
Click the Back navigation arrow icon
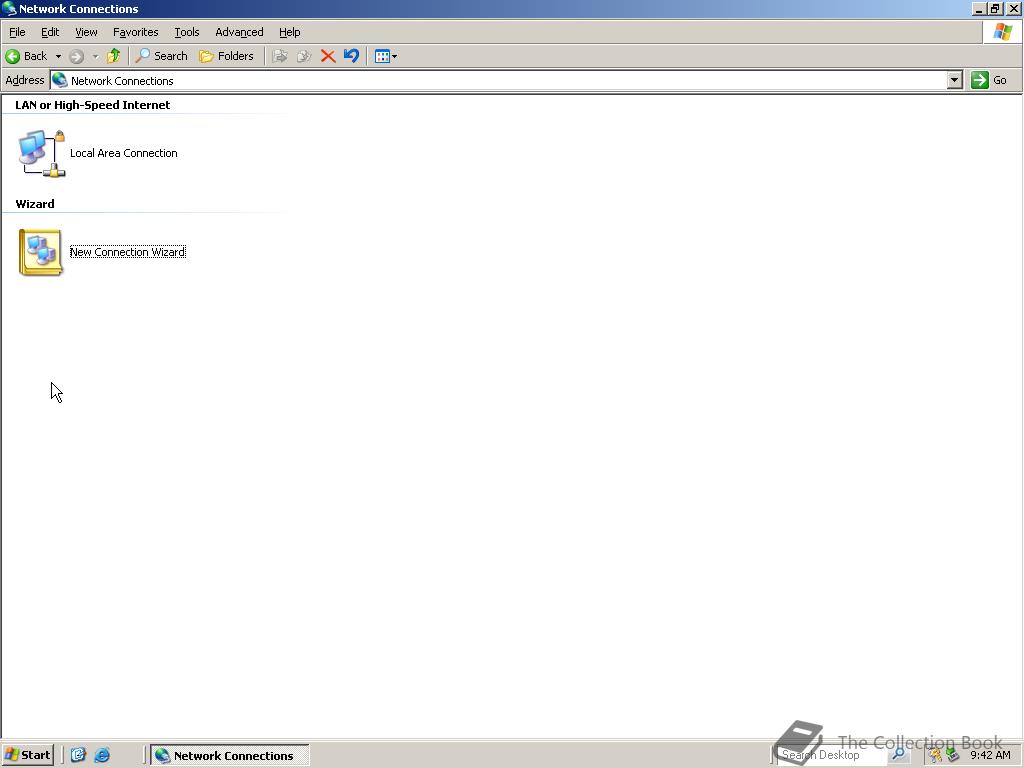12,56
